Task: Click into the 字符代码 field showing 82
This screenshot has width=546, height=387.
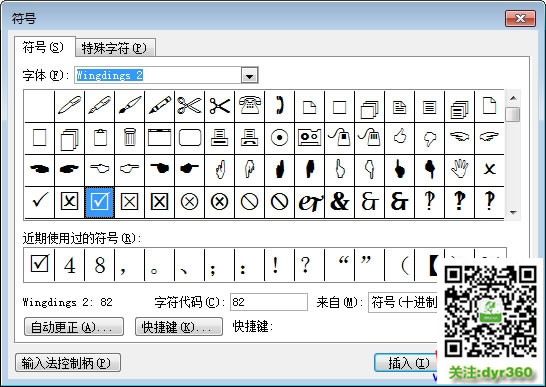Action: (269, 302)
